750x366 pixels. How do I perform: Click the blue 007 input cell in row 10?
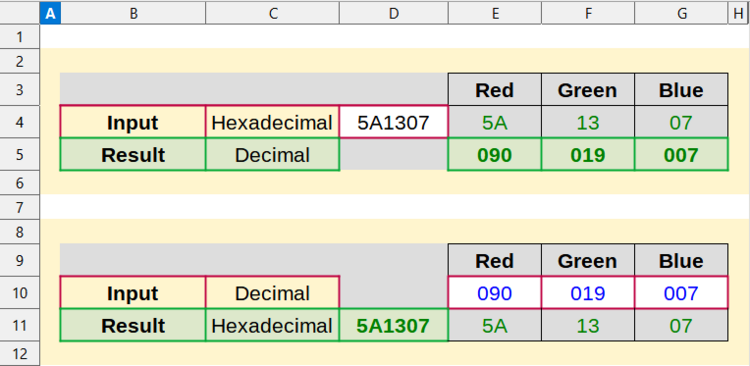tap(681, 293)
